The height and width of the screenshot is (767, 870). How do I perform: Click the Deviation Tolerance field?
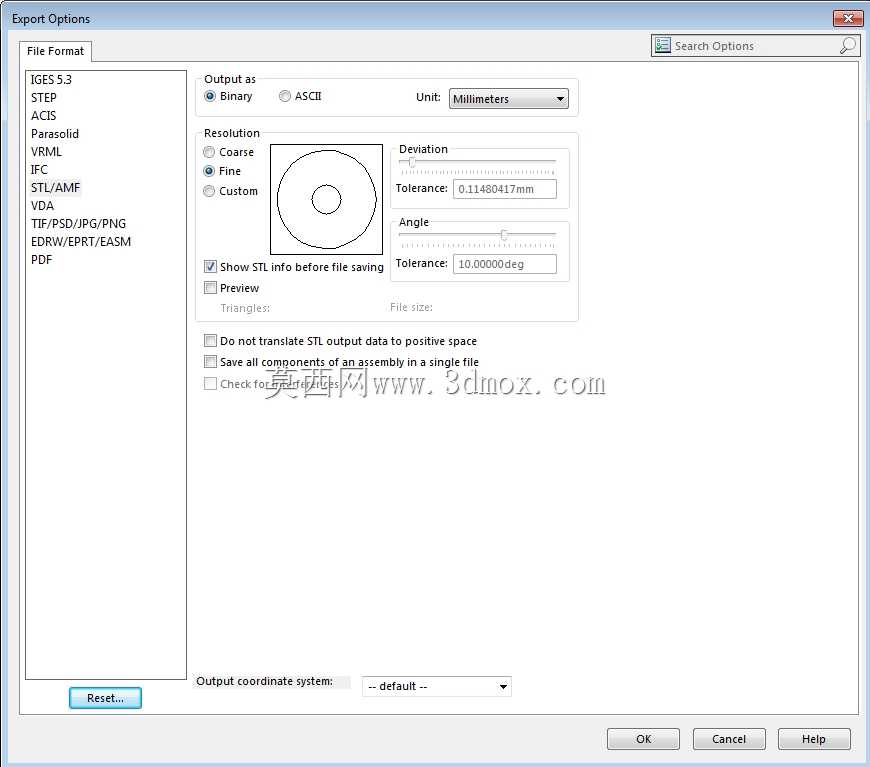click(504, 189)
